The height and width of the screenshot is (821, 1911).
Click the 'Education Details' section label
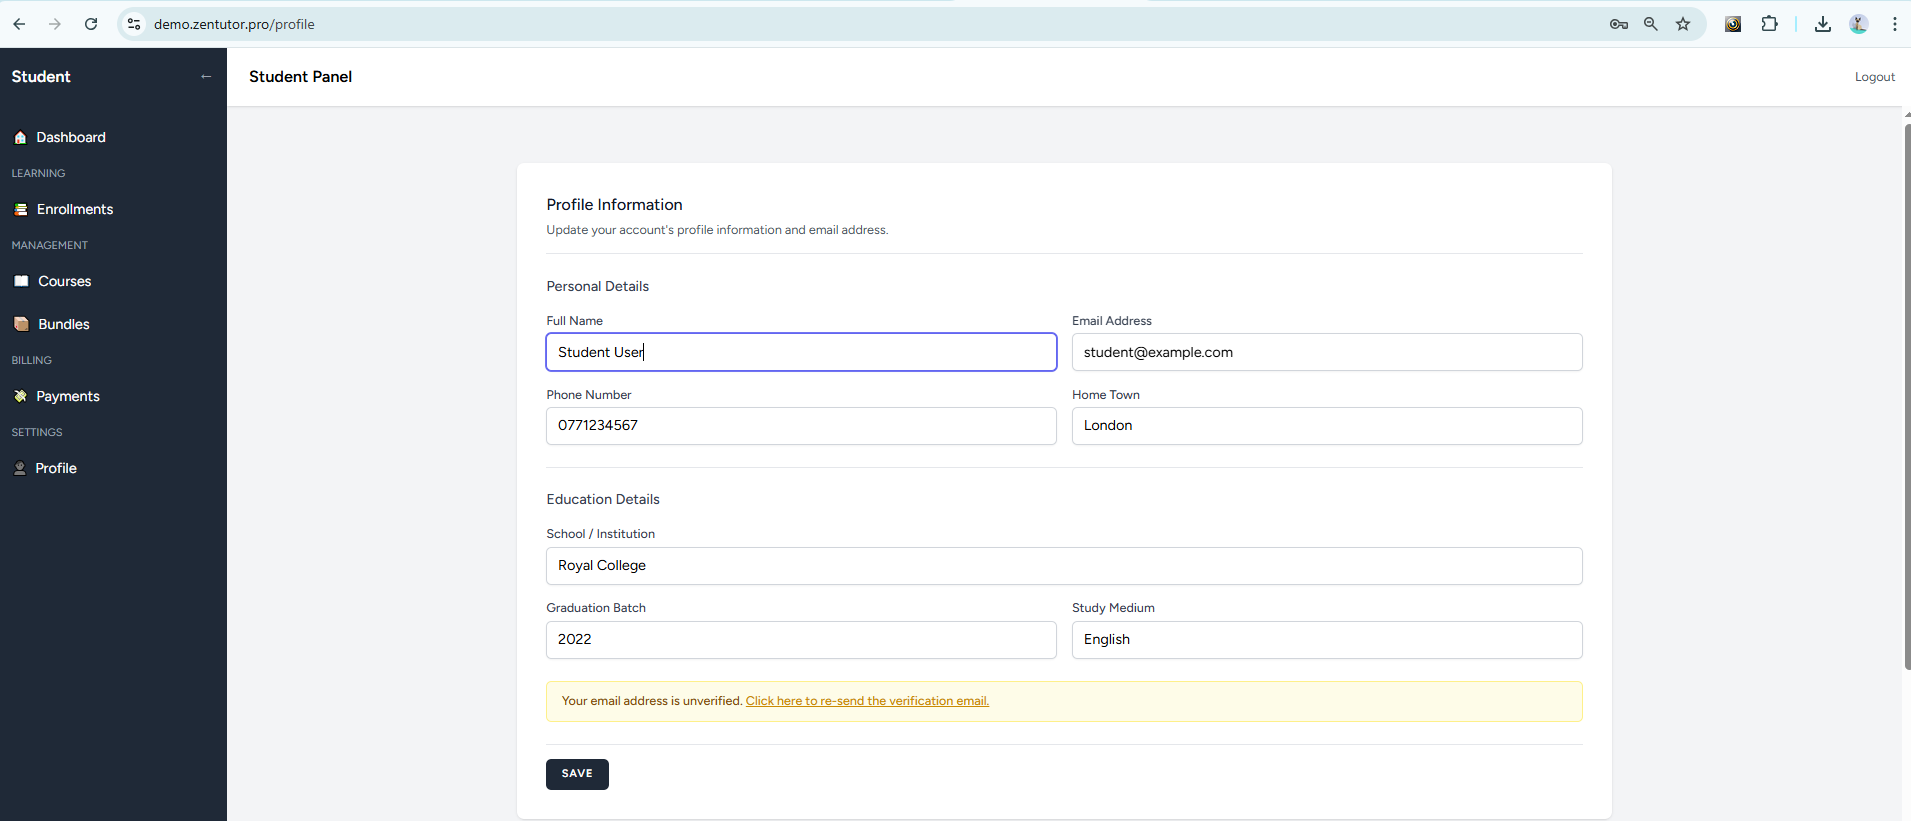[x=603, y=499]
